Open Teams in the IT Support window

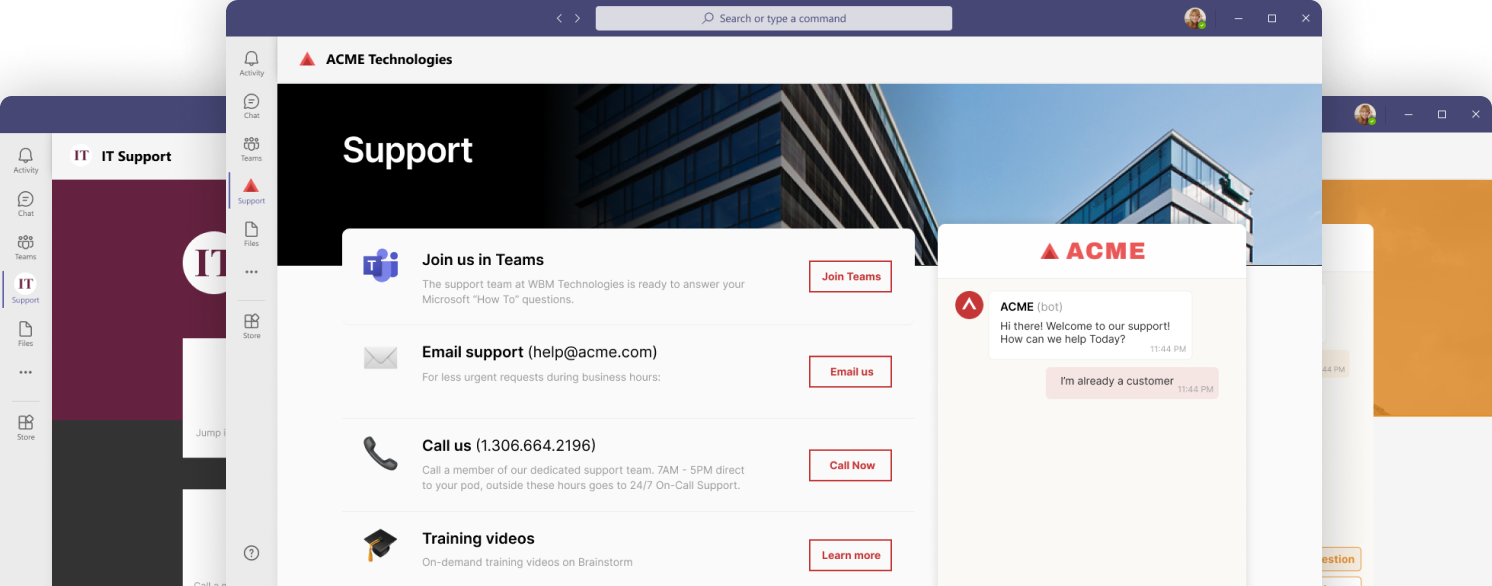pos(26,247)
